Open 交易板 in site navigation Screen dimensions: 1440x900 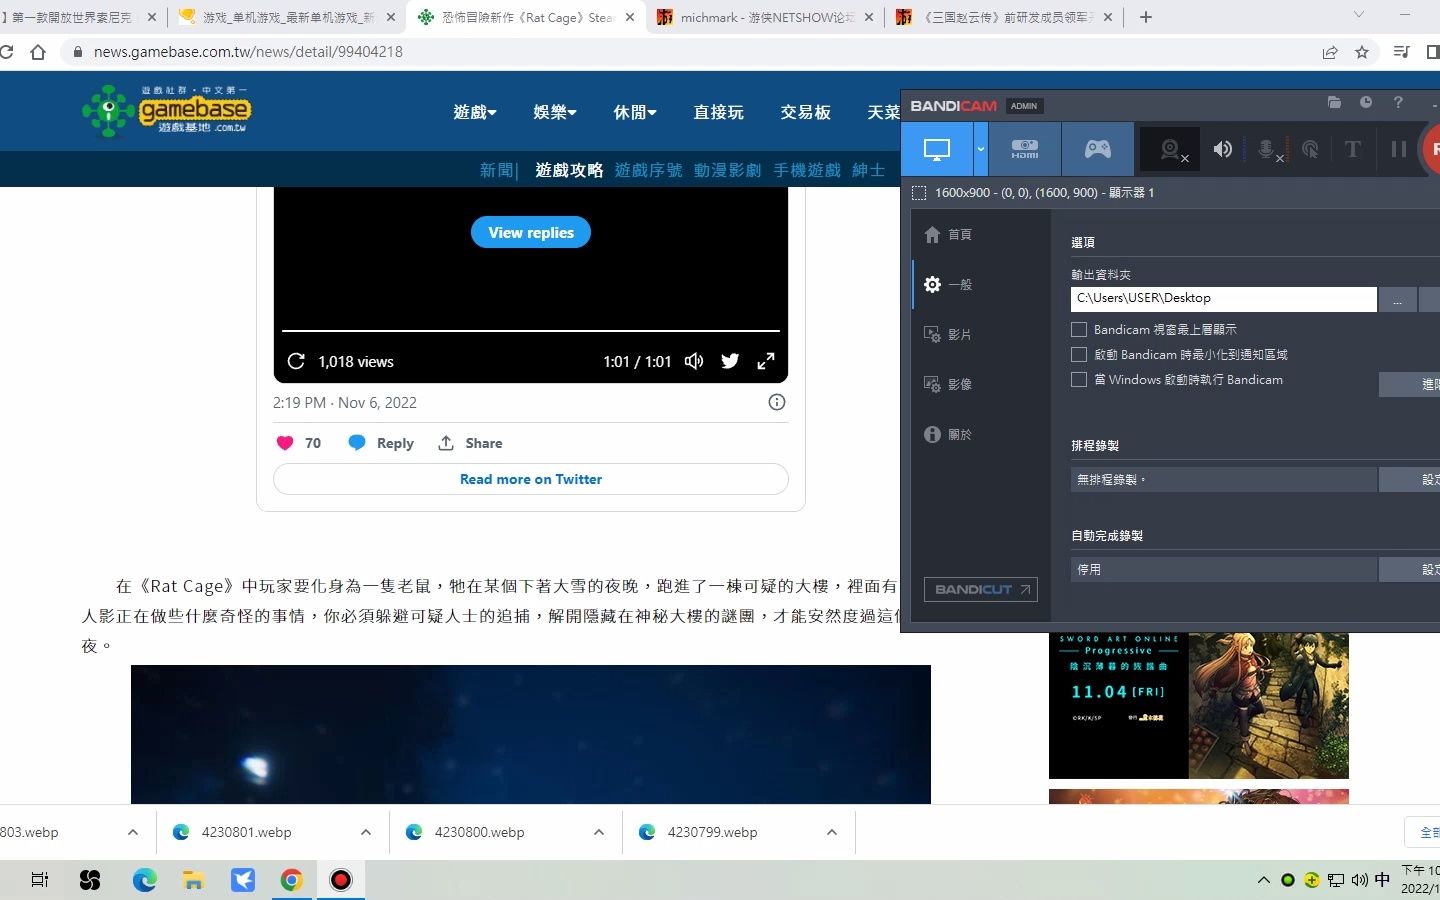(x=806, y=112)
